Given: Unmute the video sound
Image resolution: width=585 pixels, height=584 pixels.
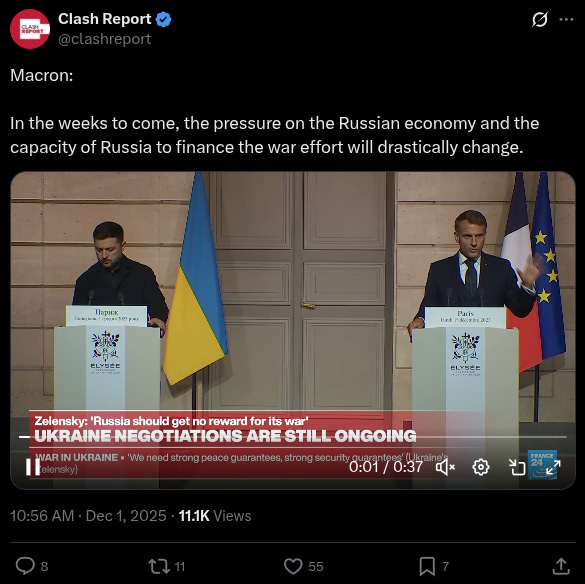Looking at the screenshot, I should click(x=445, y=467).
